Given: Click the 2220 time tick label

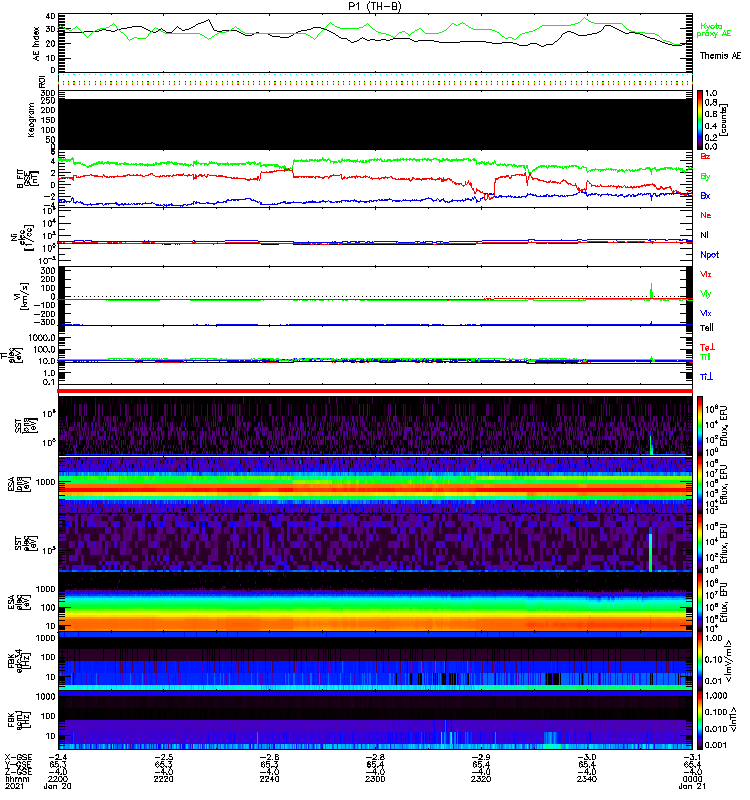Looking at the screenshot, I should tap(164, 779).
